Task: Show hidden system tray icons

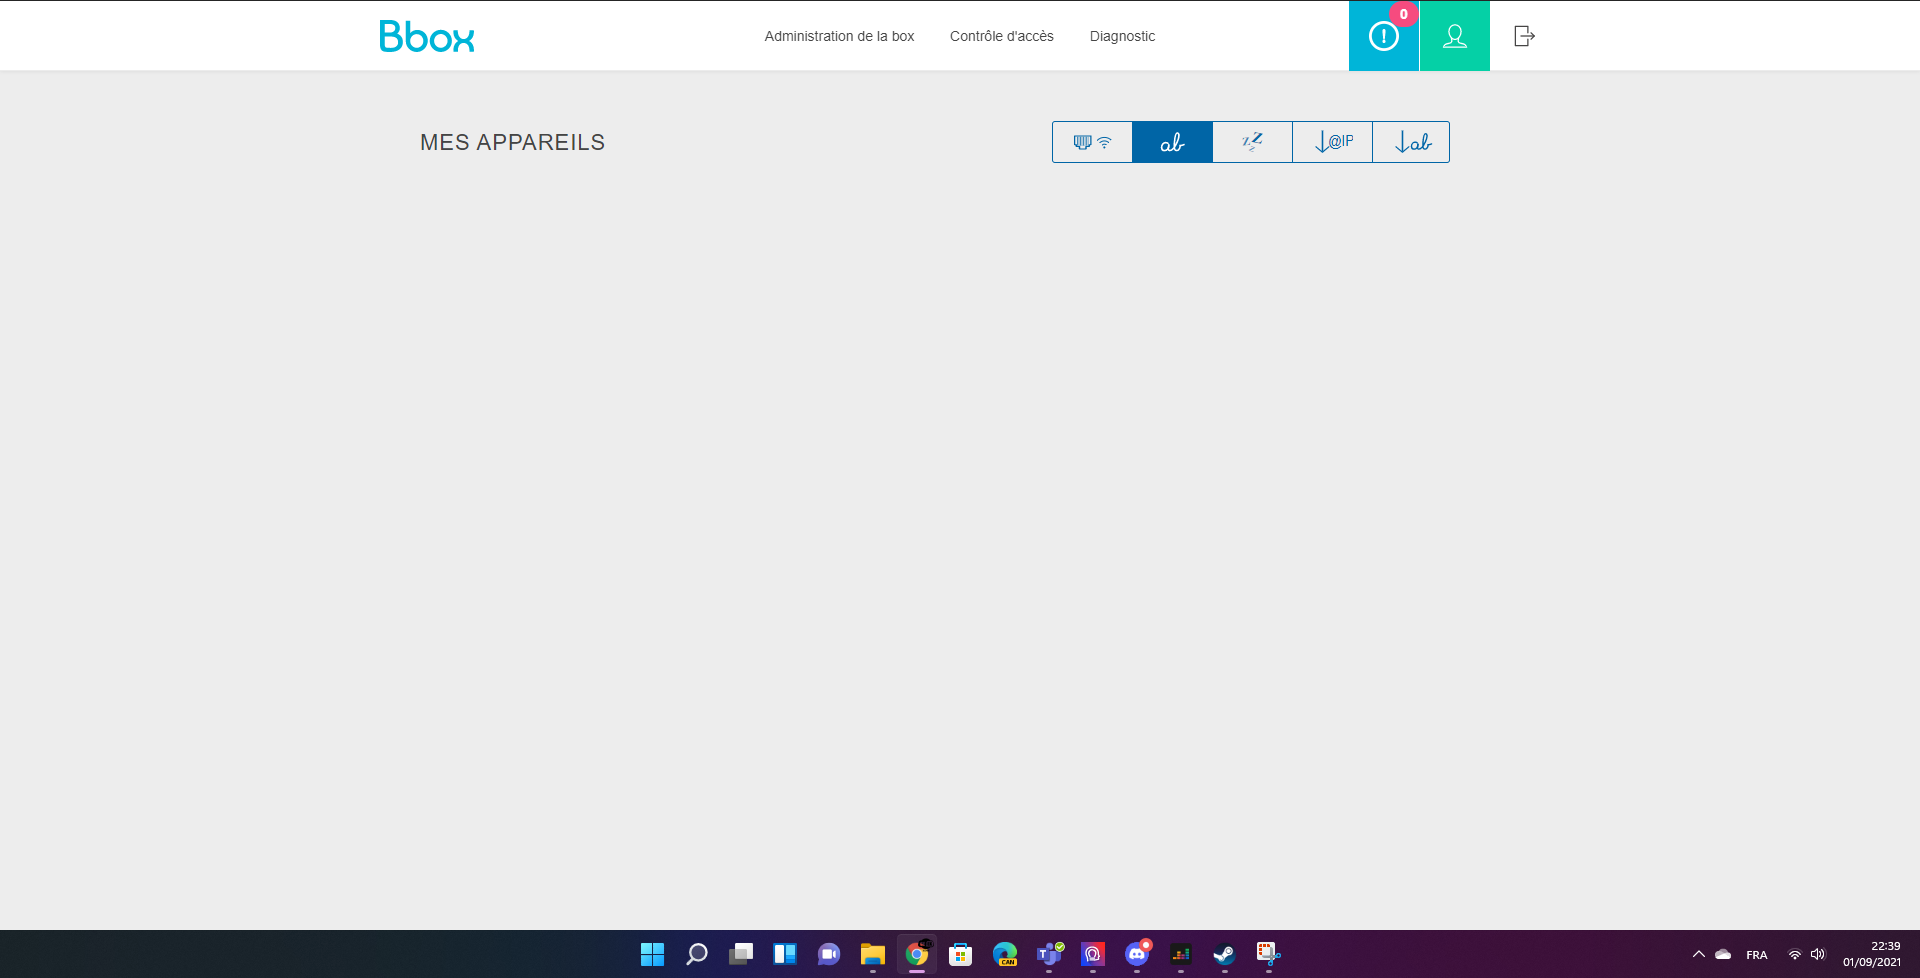Action: pos(1698,954)
